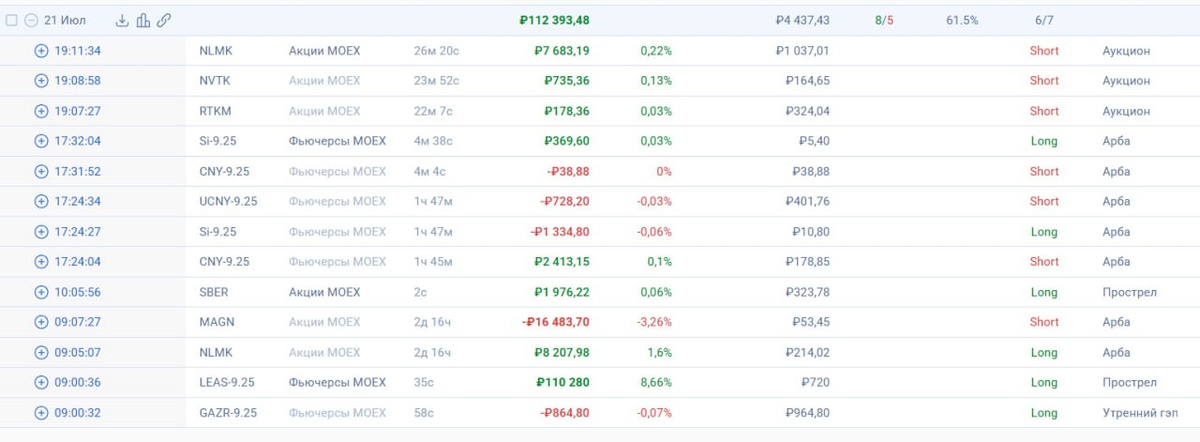Click the Short label on the MAGN row
The height and width of the screenshot is (442, 1200).
(1044, 322)
